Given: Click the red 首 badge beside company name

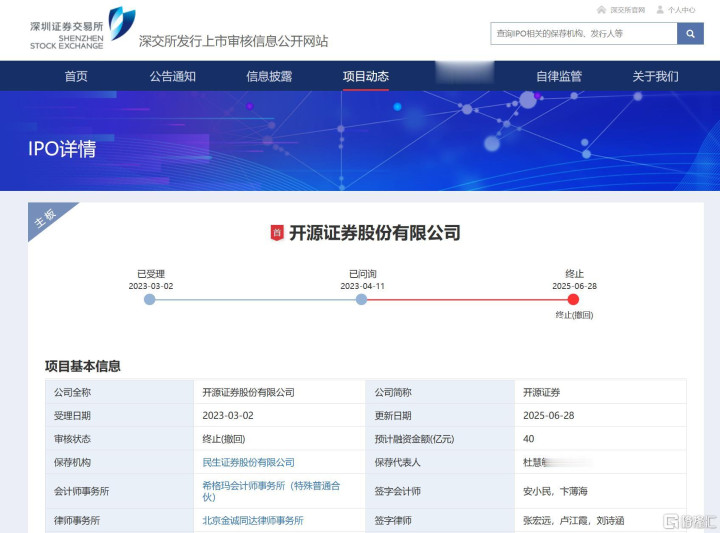Looking at the screenshot, I should (277, 233).
